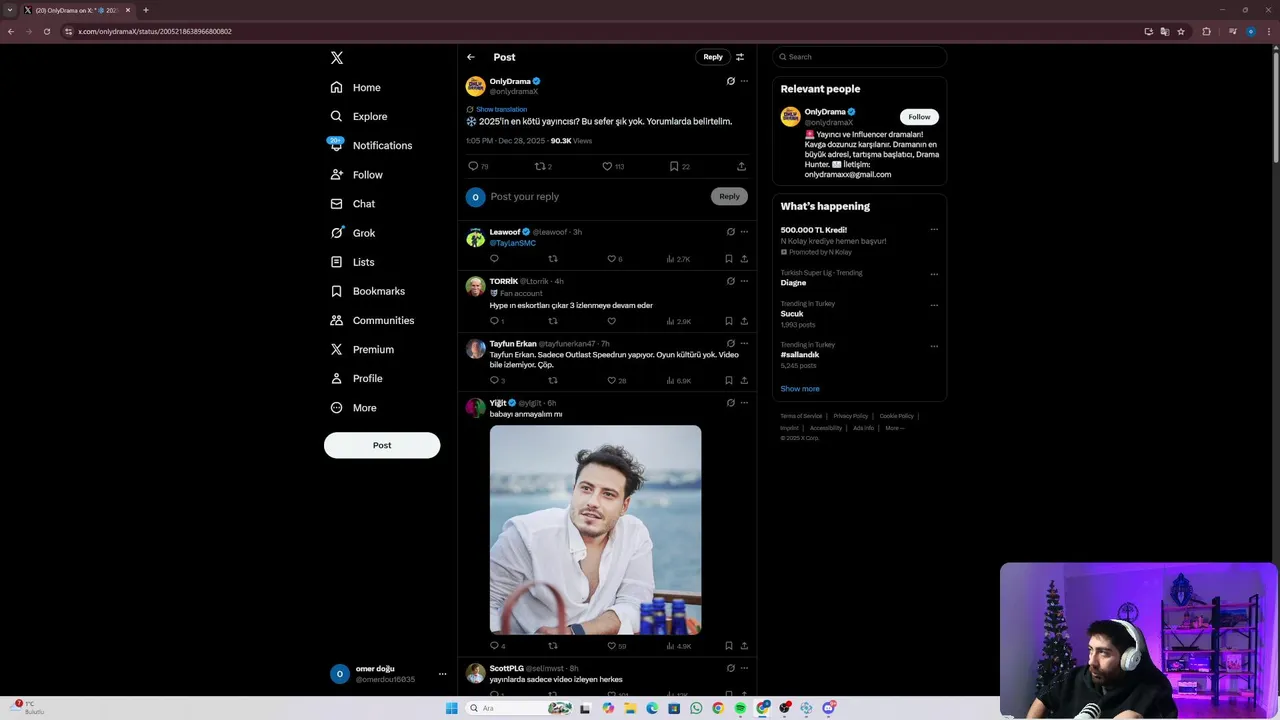Share Tayfun Erkan's reply
This screenshot has height=720, width=1280.
pos(744,381)
